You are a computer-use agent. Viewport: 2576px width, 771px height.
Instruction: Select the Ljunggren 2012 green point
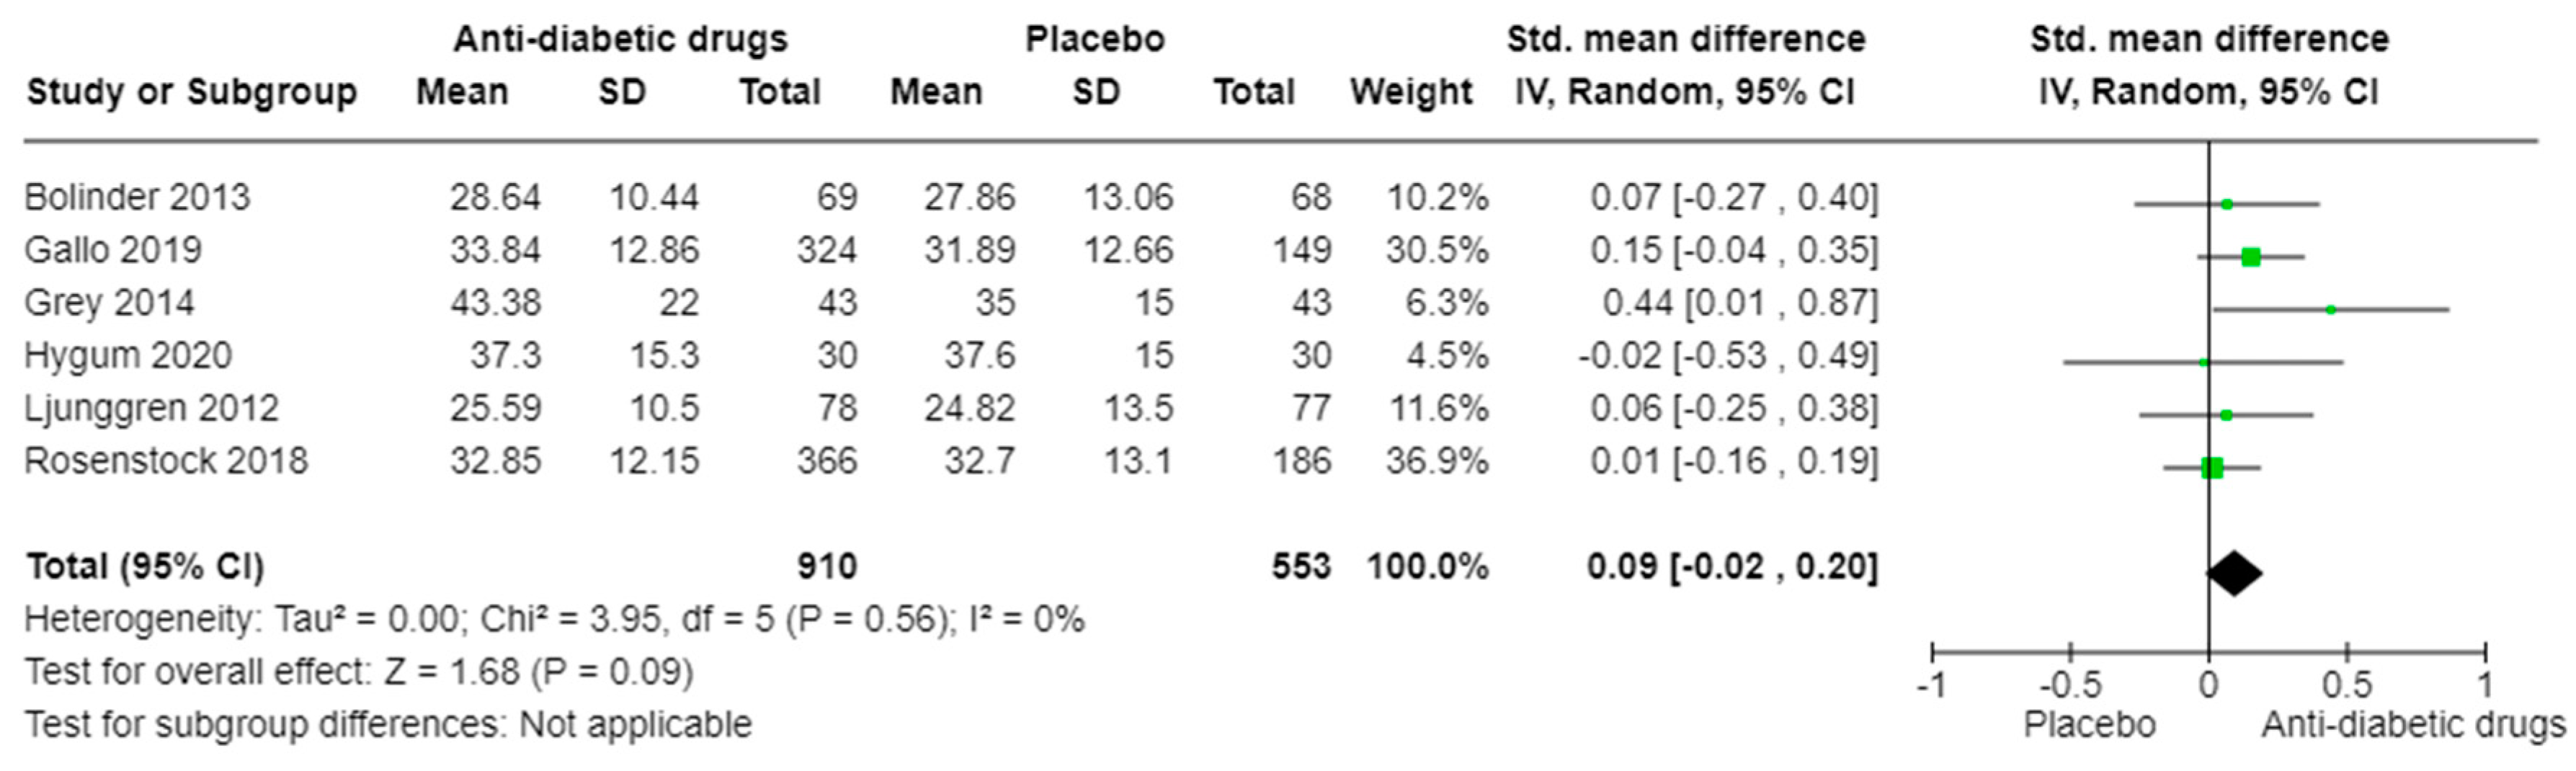tap(2226, 415)
